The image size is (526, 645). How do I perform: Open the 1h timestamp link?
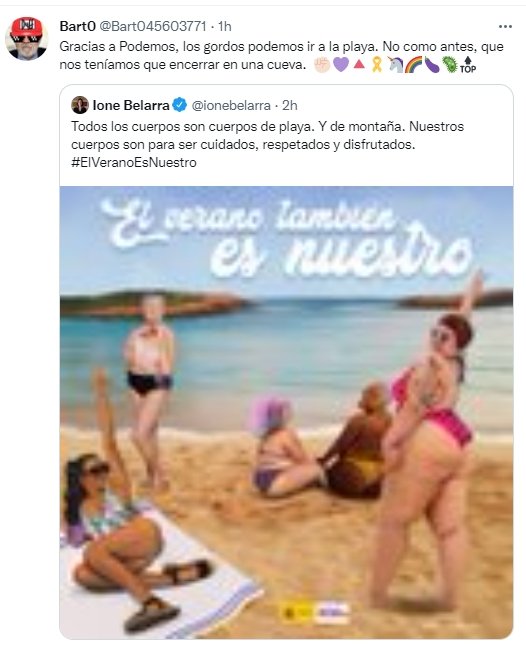225,26
